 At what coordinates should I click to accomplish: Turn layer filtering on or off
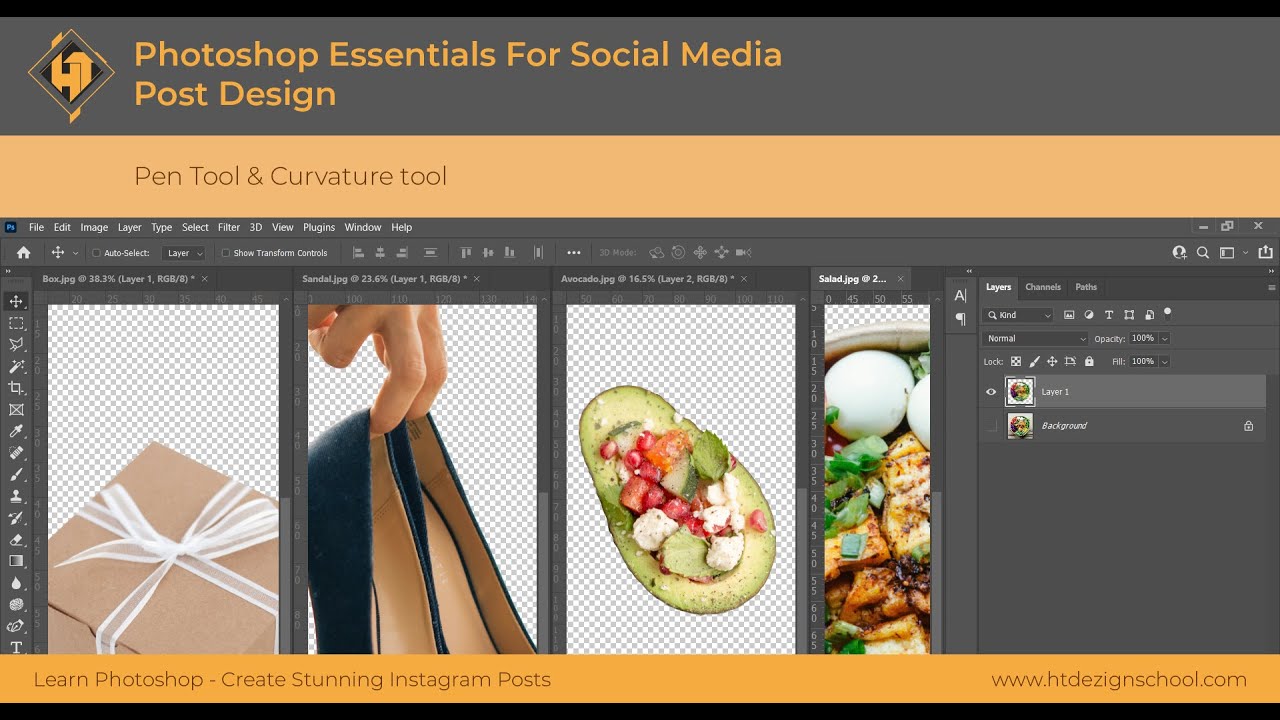(1167, 313)
